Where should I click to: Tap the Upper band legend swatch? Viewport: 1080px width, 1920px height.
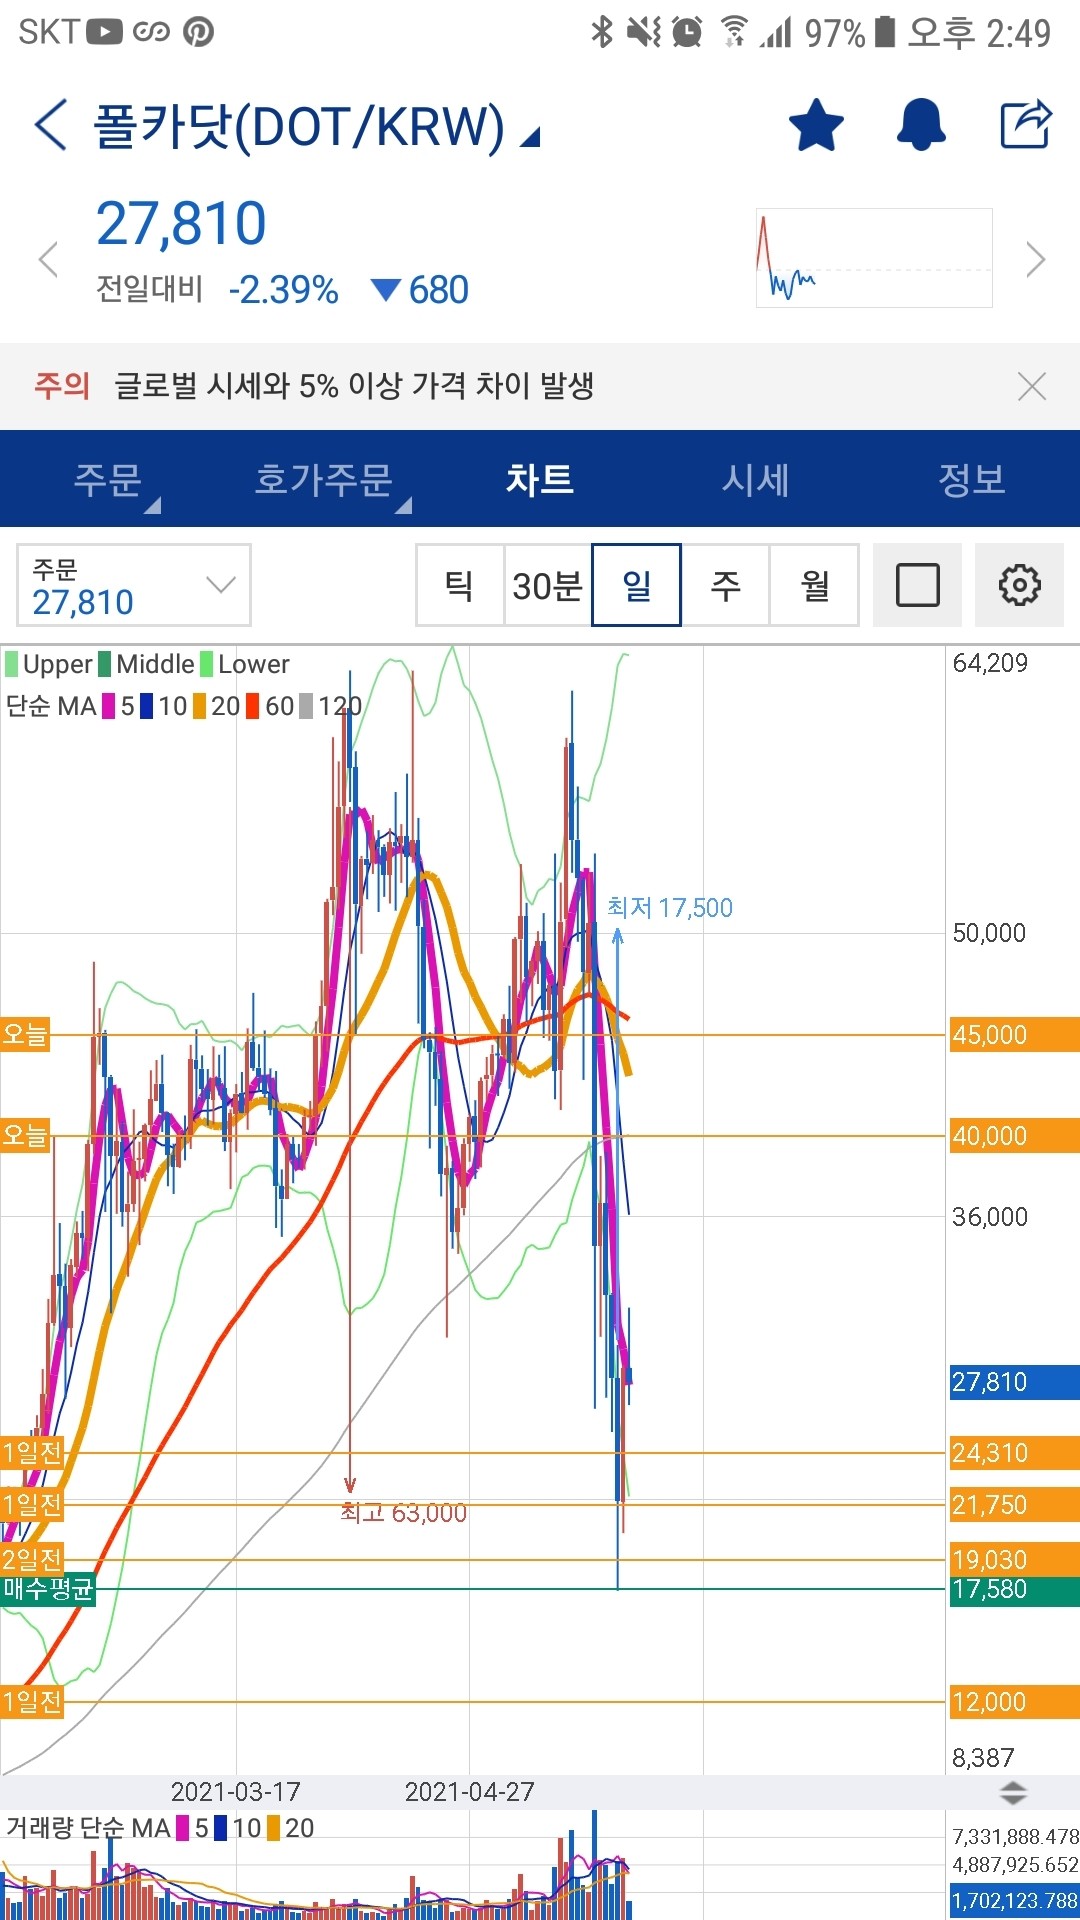[12, 664]
